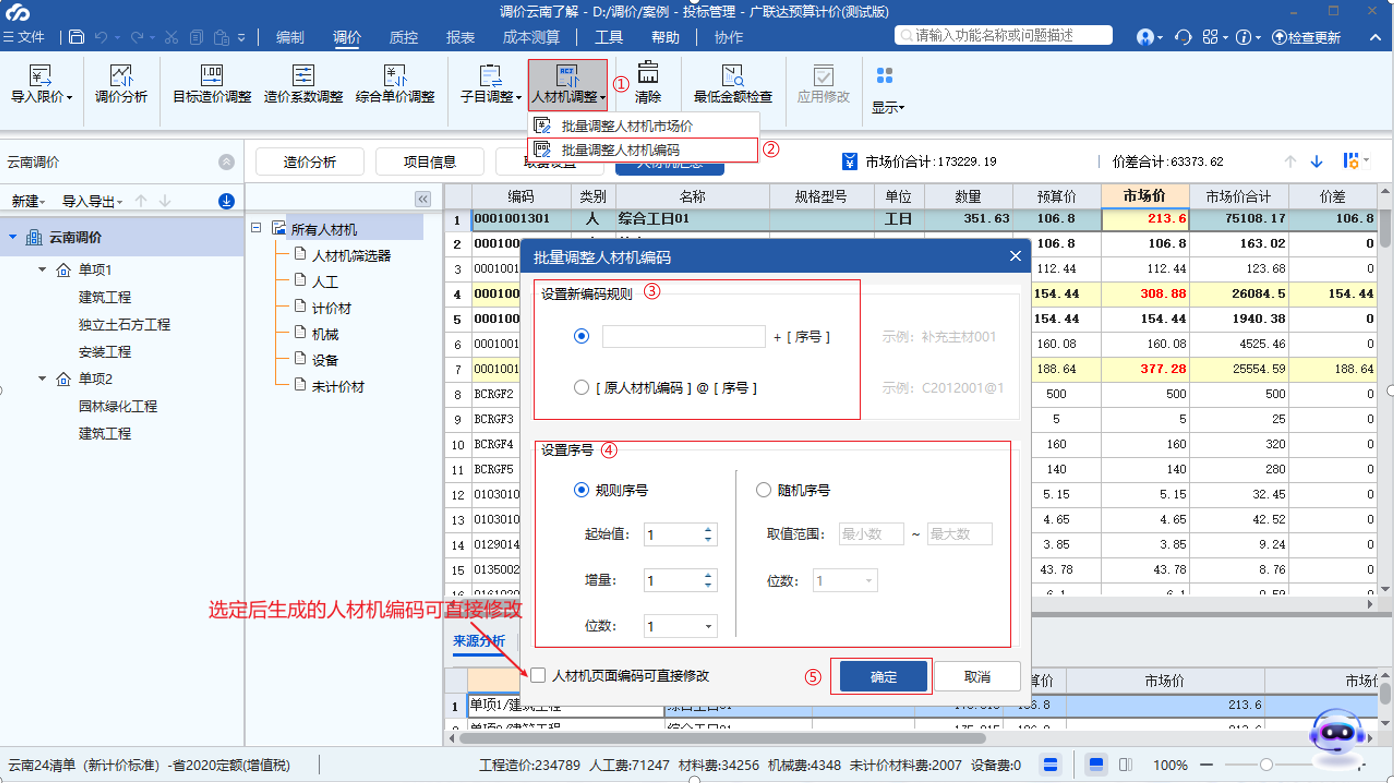The image size is (1394, 783).
Task: Open the 子目调整 dropdown
Action: coord(491,83)
